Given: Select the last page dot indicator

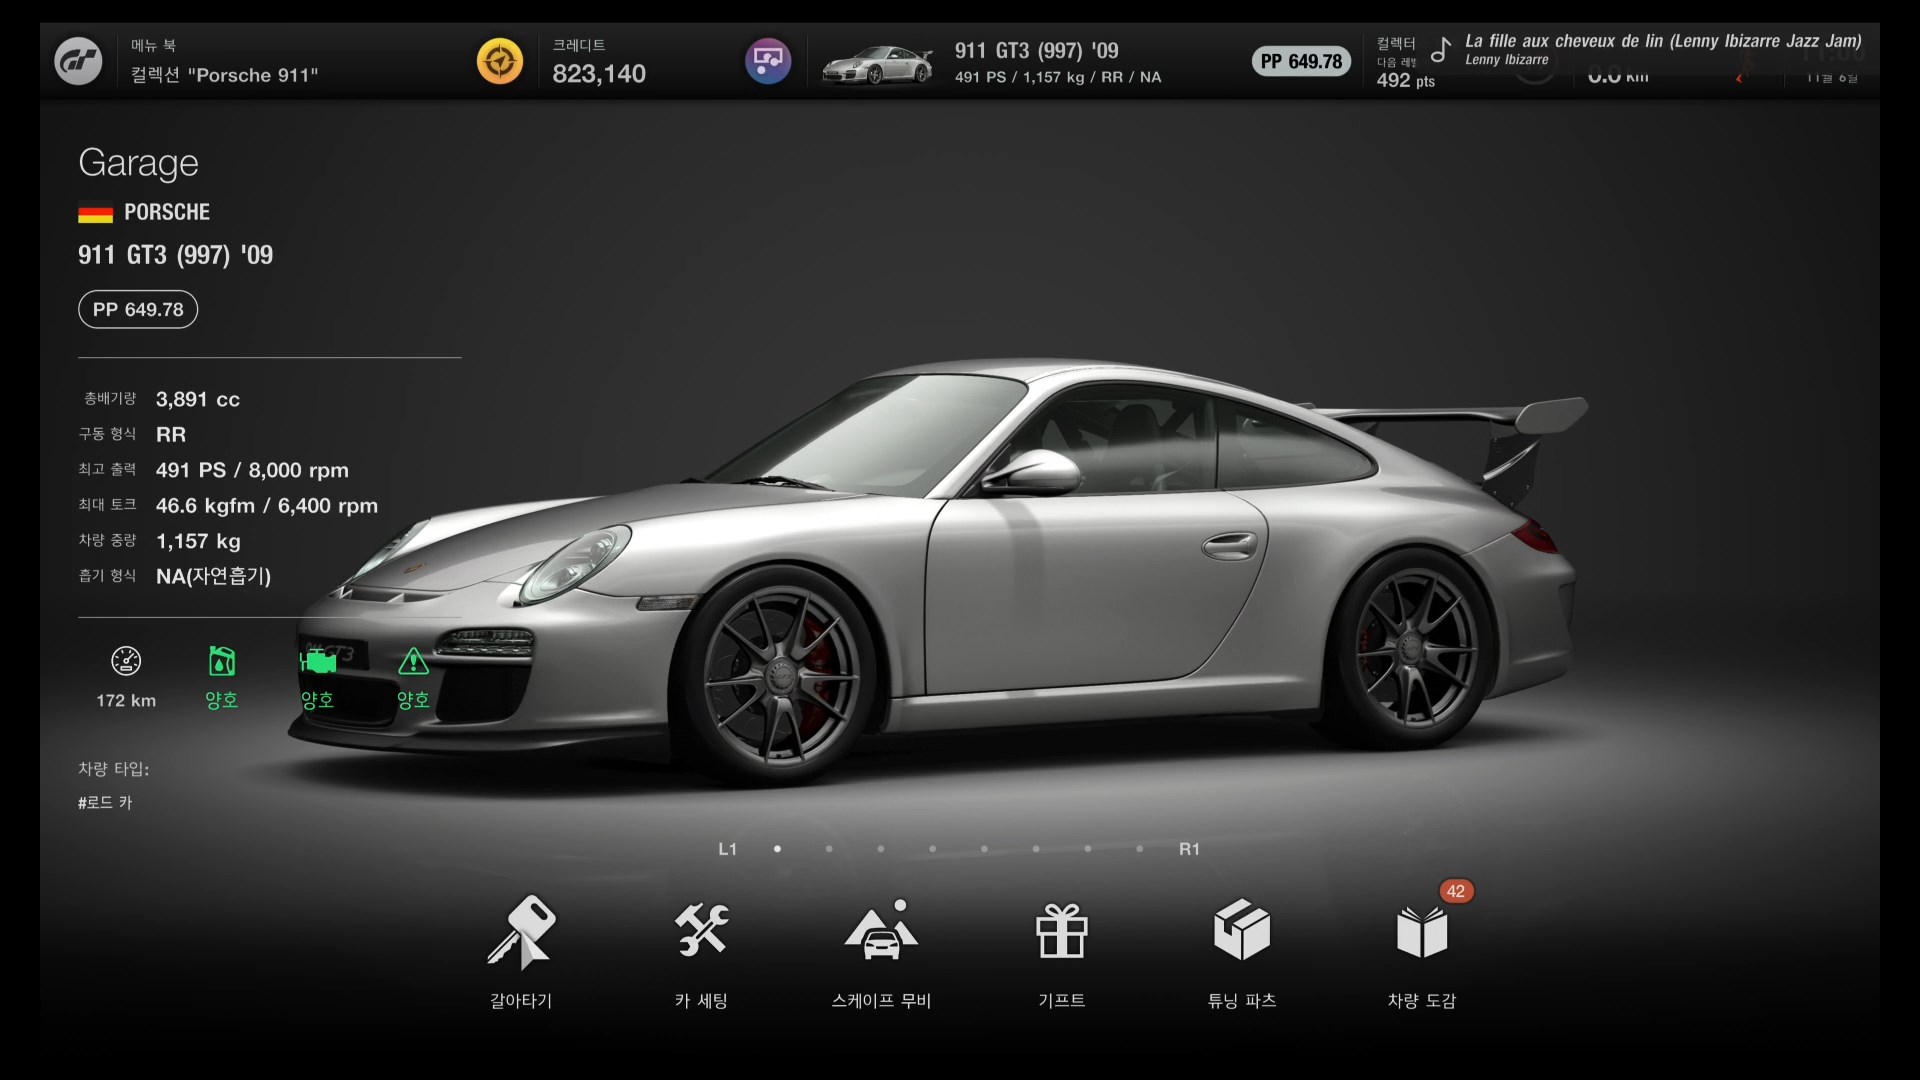Looking at the screenshot, I should [x=1140, y=849].
